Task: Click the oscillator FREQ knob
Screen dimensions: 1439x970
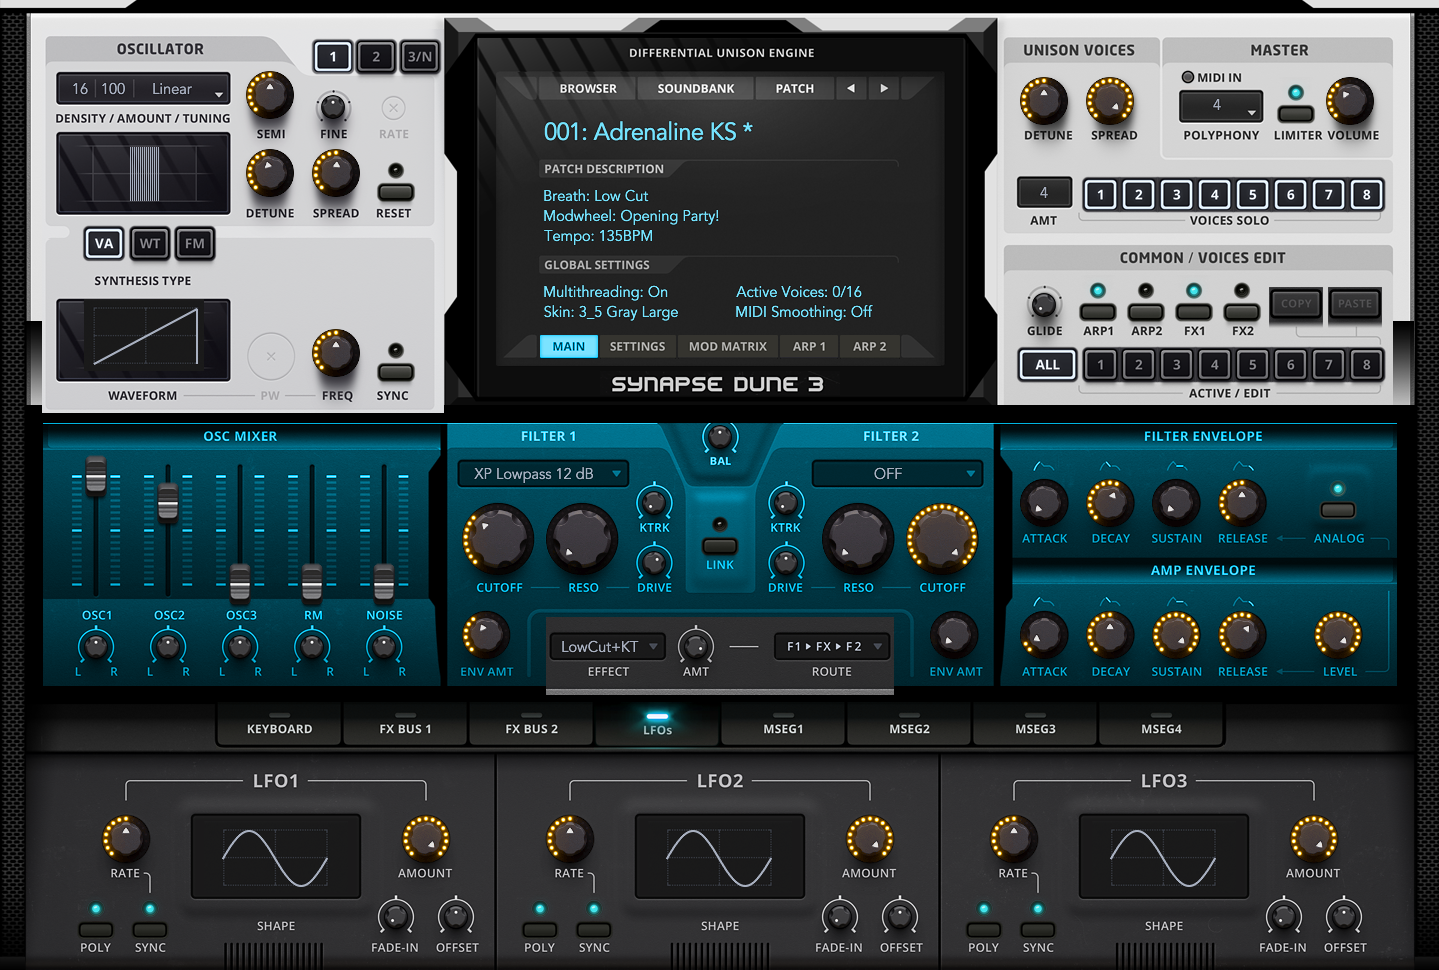Action: click(336, 353)
